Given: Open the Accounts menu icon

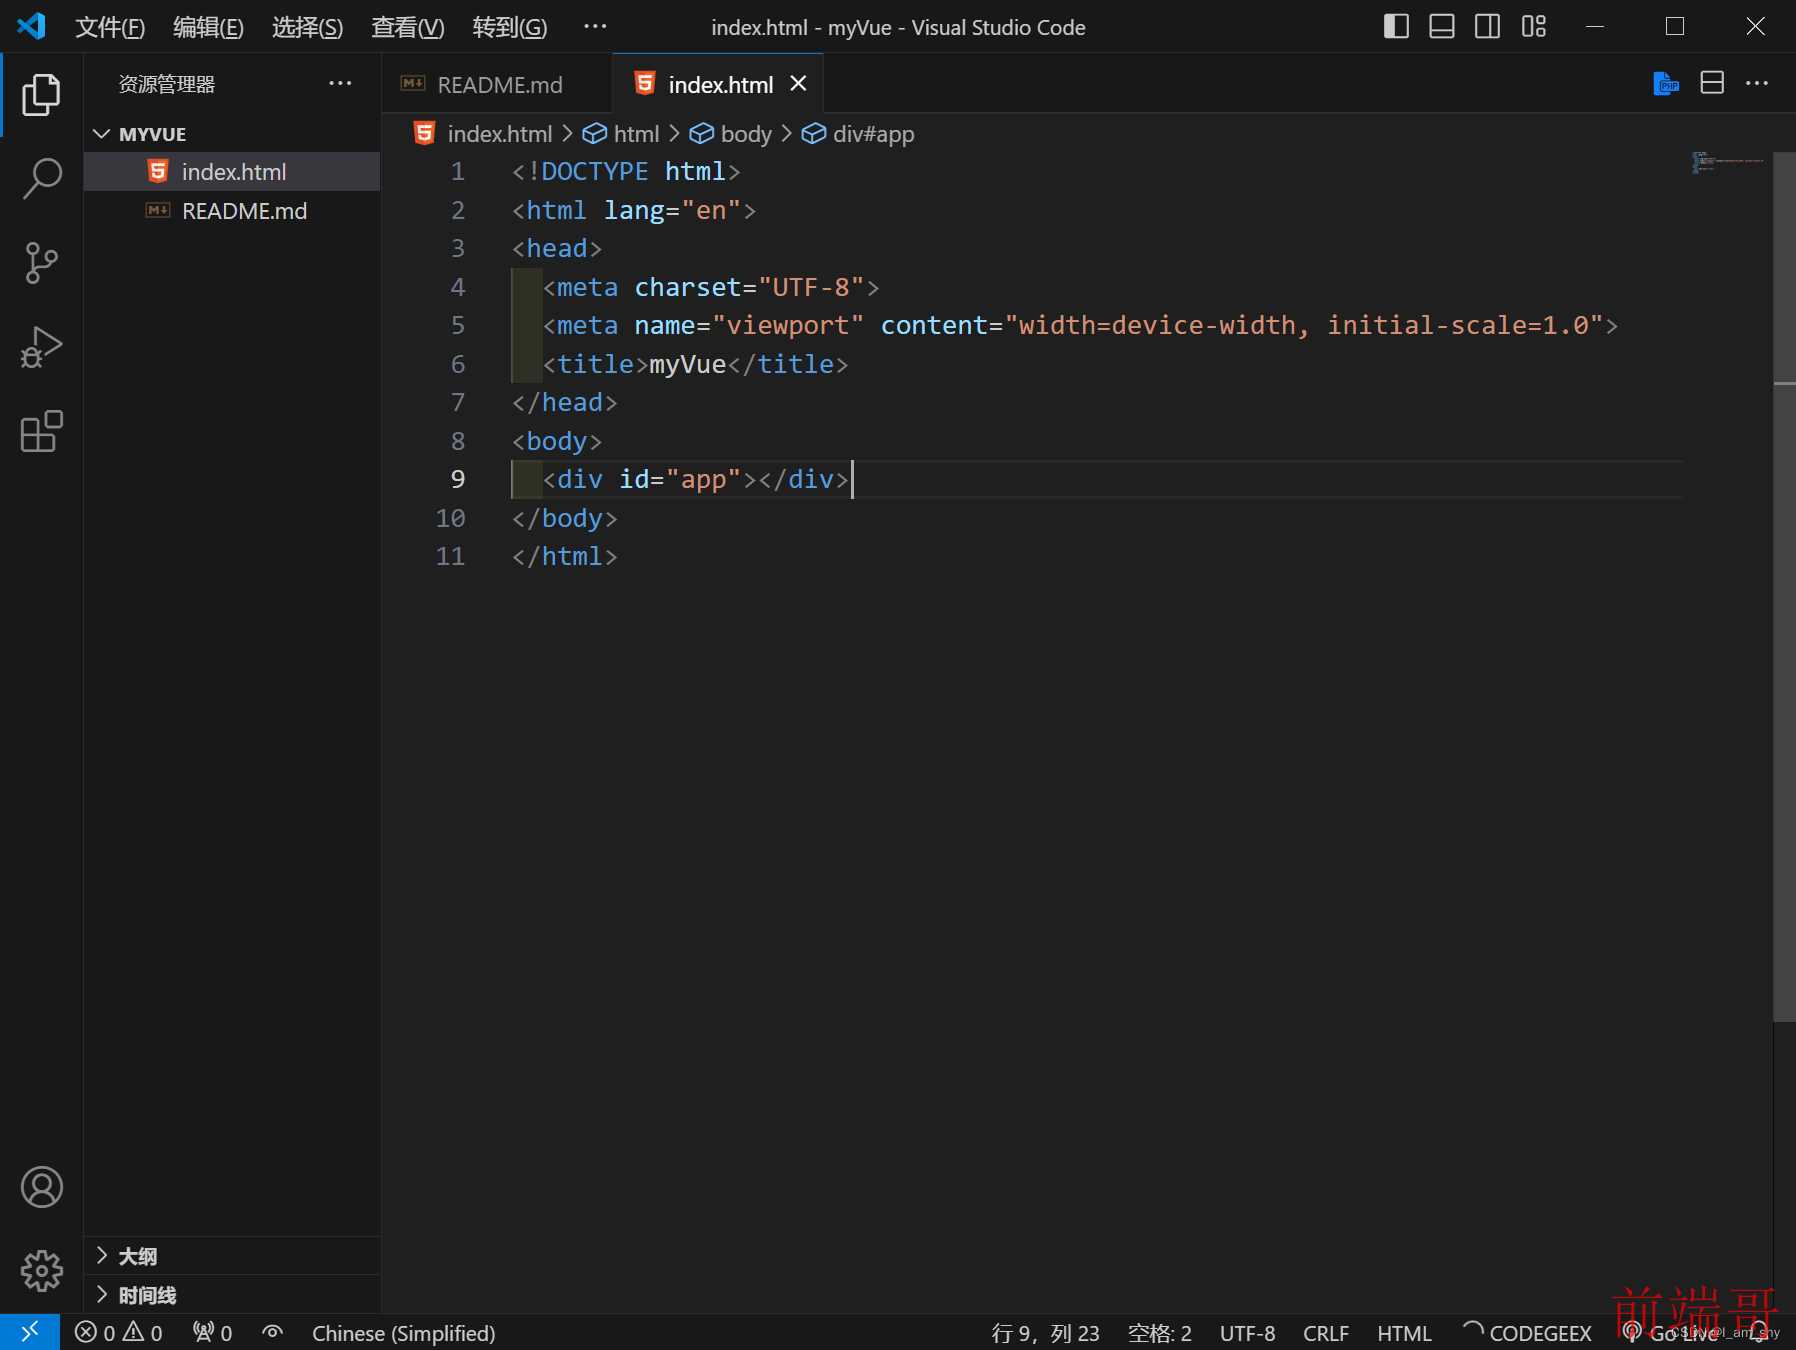Looking at the screenshot, I should pyautogui.click(x=41, y=1187).
